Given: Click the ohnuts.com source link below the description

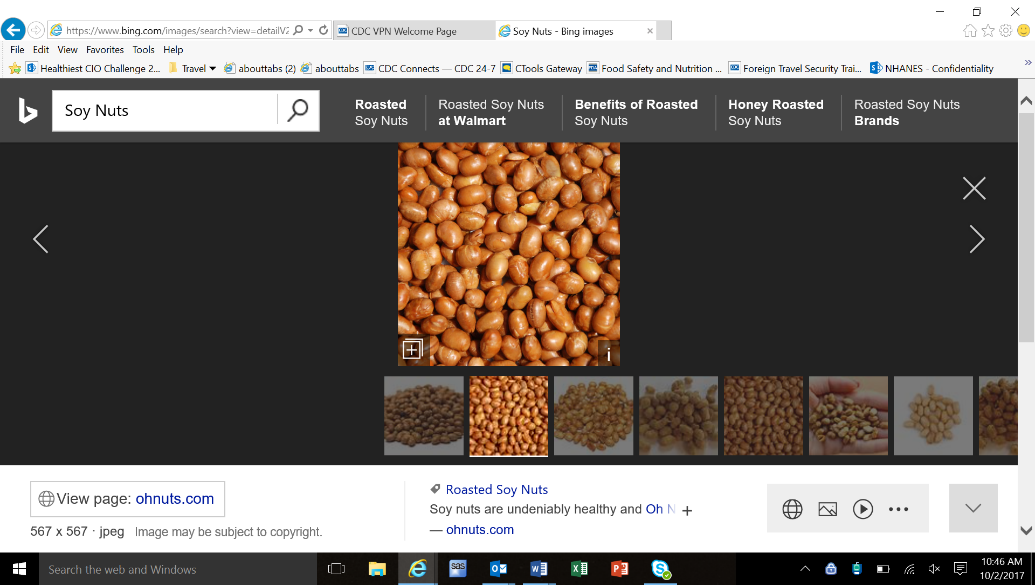Looking at the screenshot, I should (x=480, y=530).
